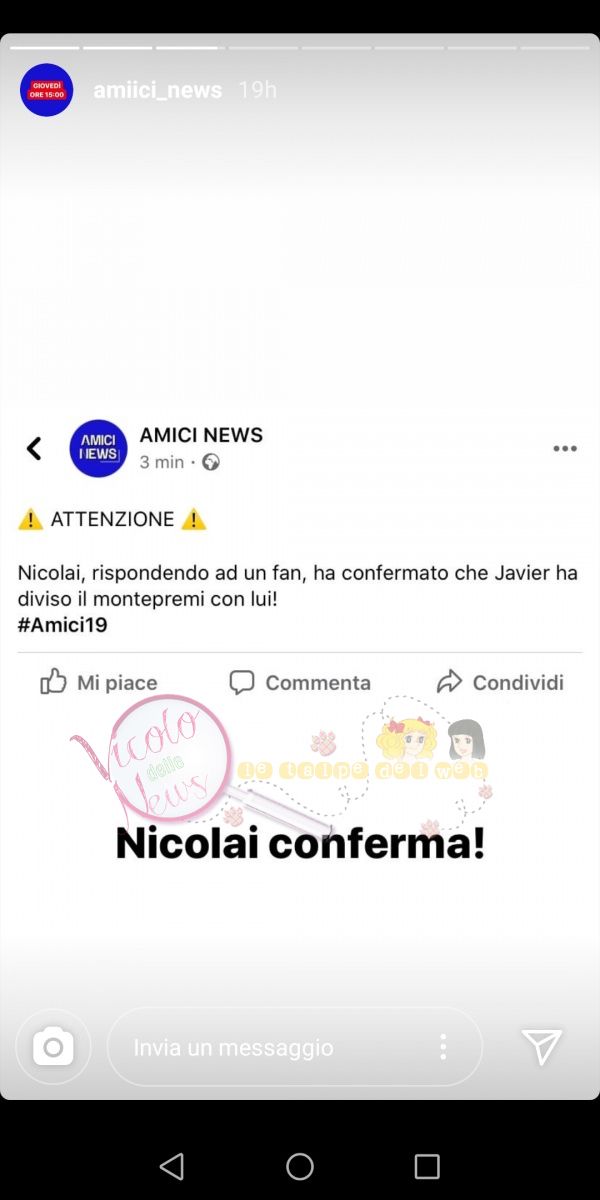Tap the AMICI NEWS page name
The width and height of the screenshot is (600, 1200).
[x=201, y=435]
